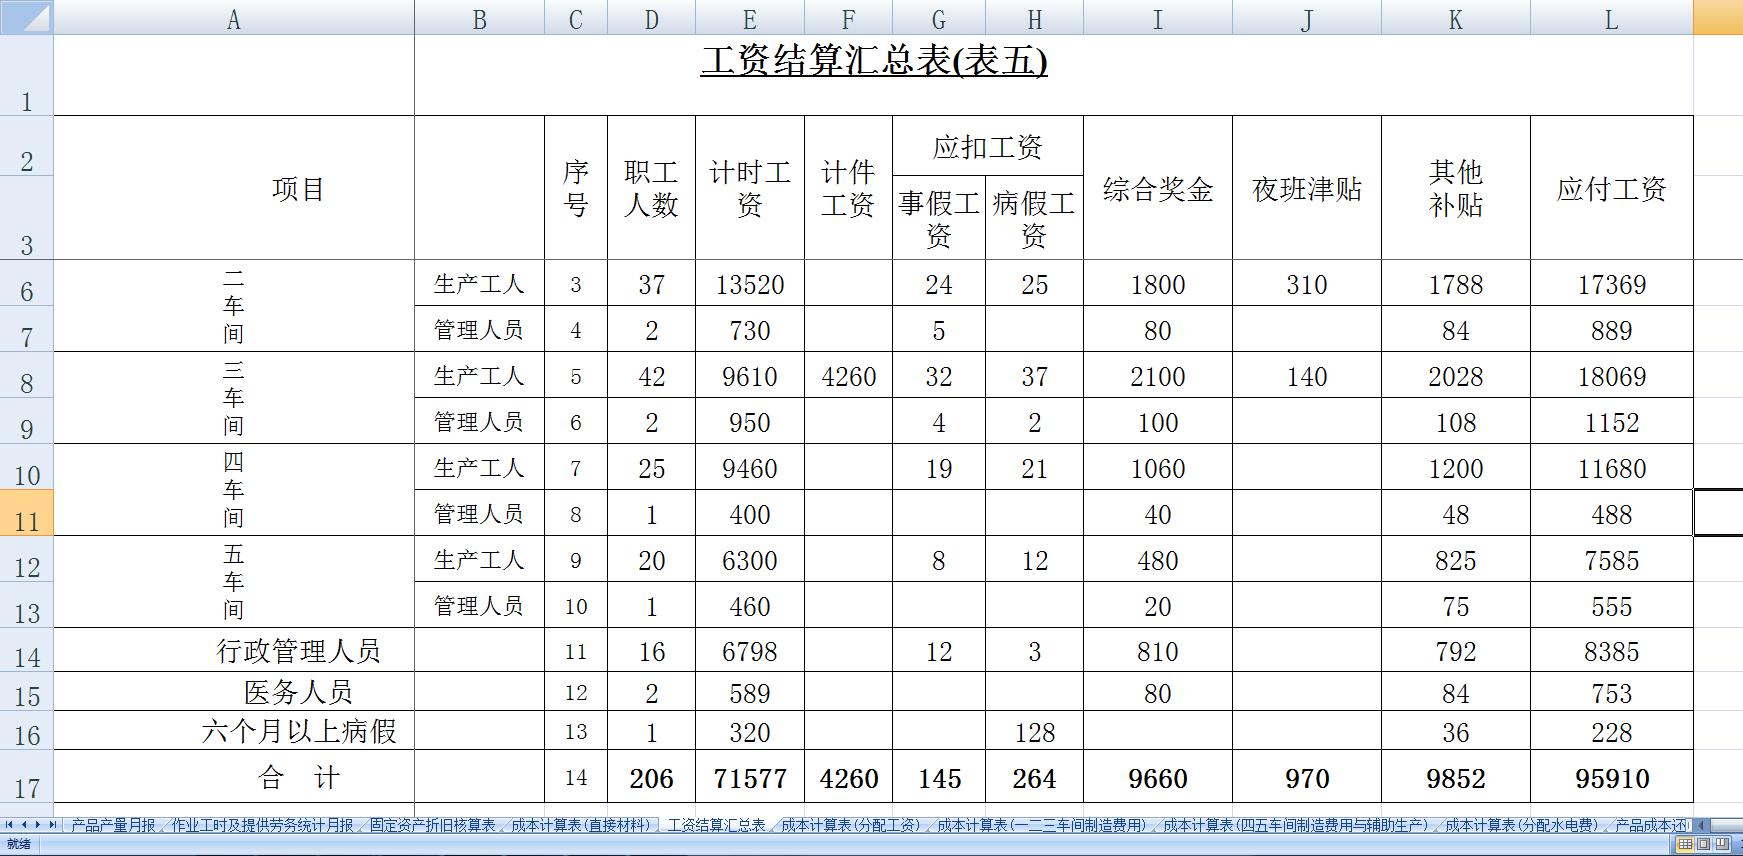Click the 二车间 merged cell

tap(234, 306)
